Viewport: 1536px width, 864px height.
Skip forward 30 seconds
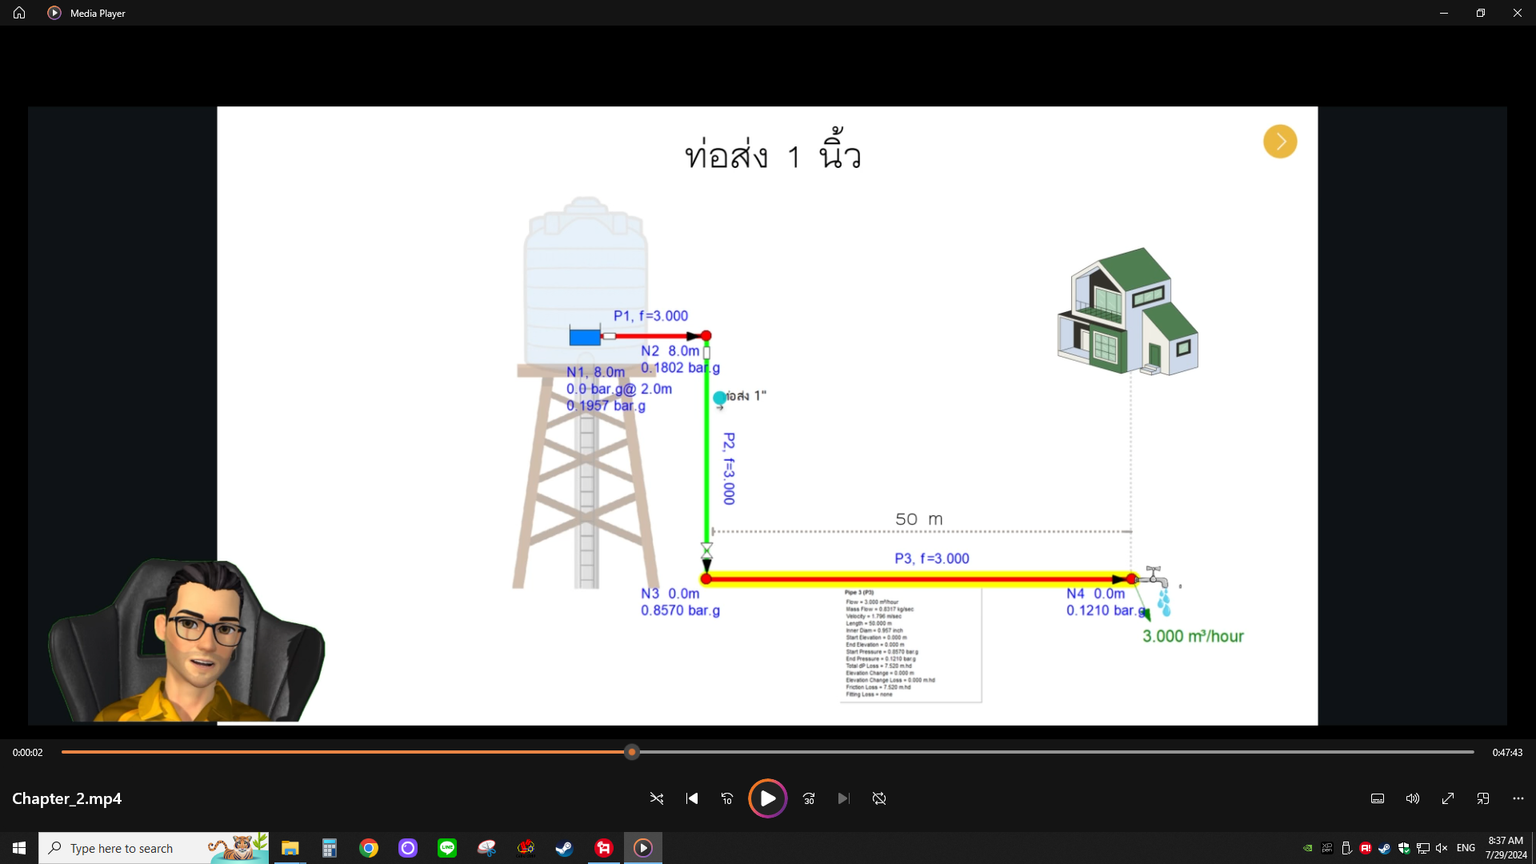[809, 798]
